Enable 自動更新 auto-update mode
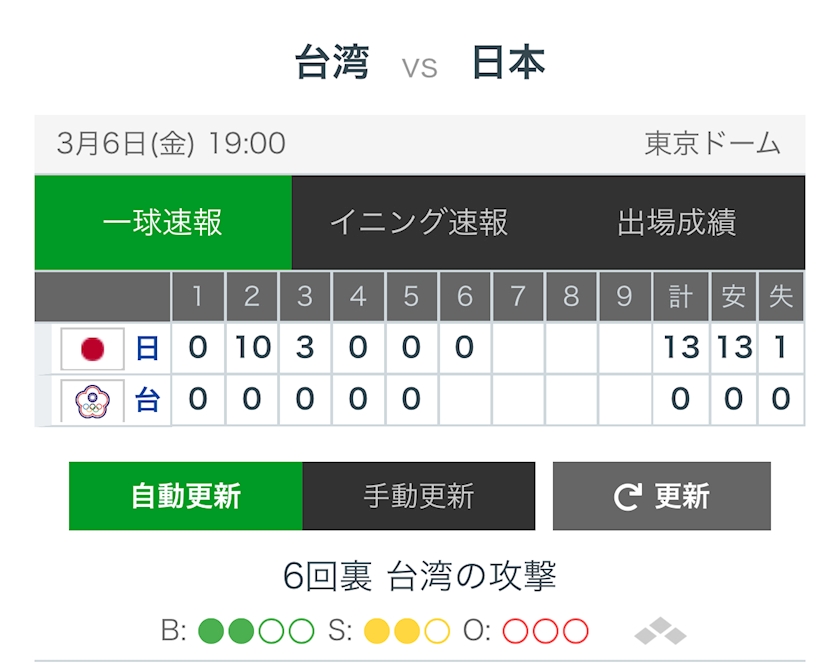The width and height of the screenshot is (840, 672). 186,496
